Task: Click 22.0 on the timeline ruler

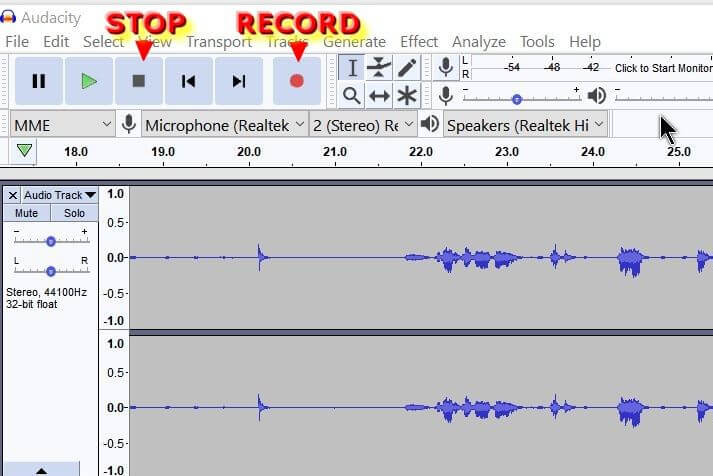Action: [421, 151]
